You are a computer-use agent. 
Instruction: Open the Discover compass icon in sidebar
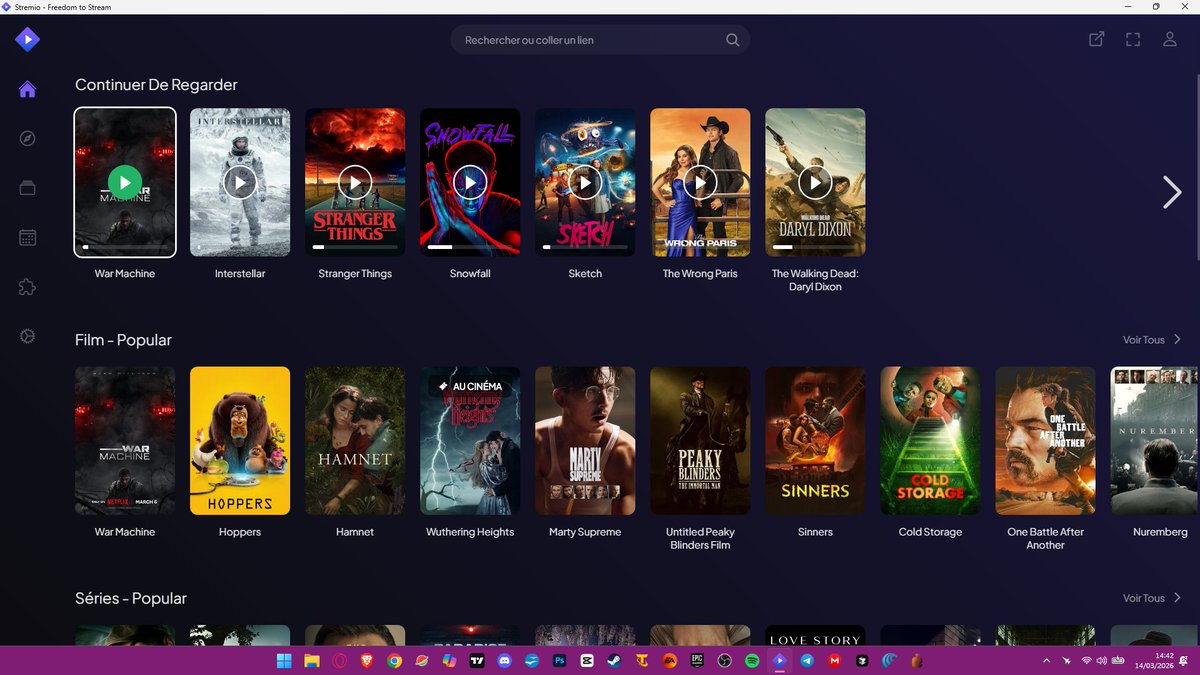point(27,138)
